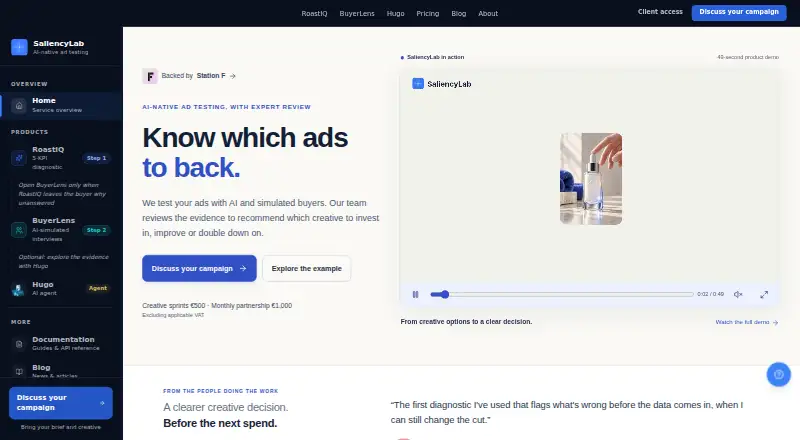Image resolution: width=800 pixels, height=440 pixels.
Task: Click the video progress bar track
Action: [x=562, y=295]
